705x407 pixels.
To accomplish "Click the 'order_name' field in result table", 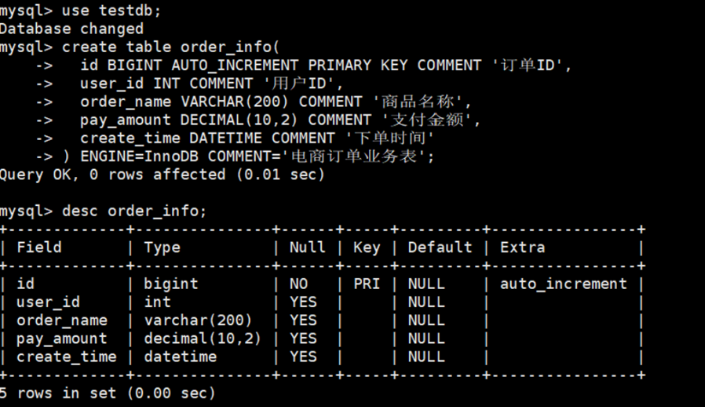I will pos(62,320).
